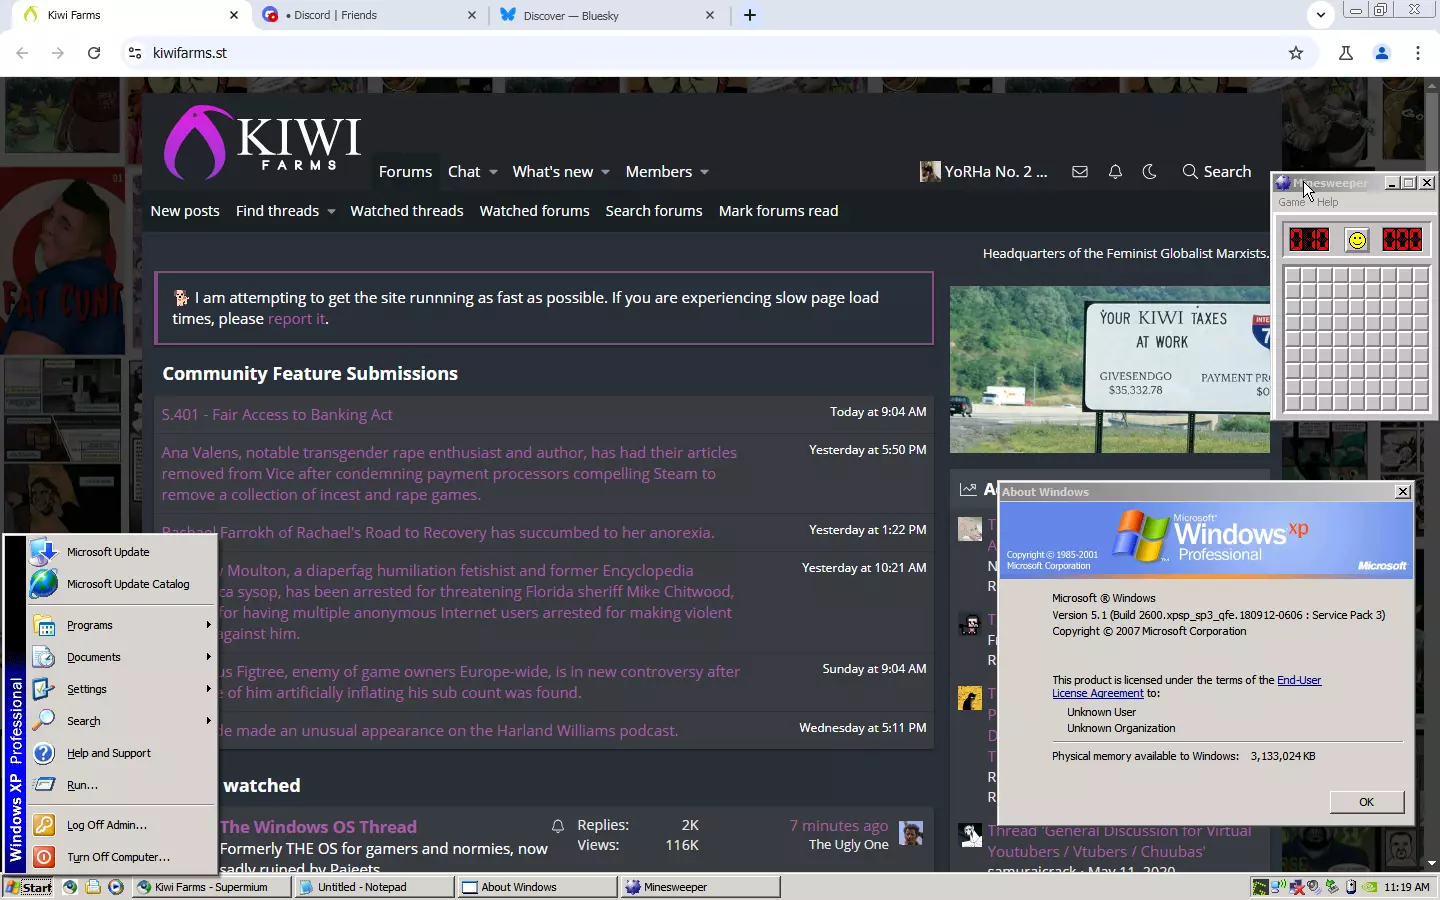Open Microsoft Update from Start menu
This screenshot has height=900, width=1440.
coord(123,552)
